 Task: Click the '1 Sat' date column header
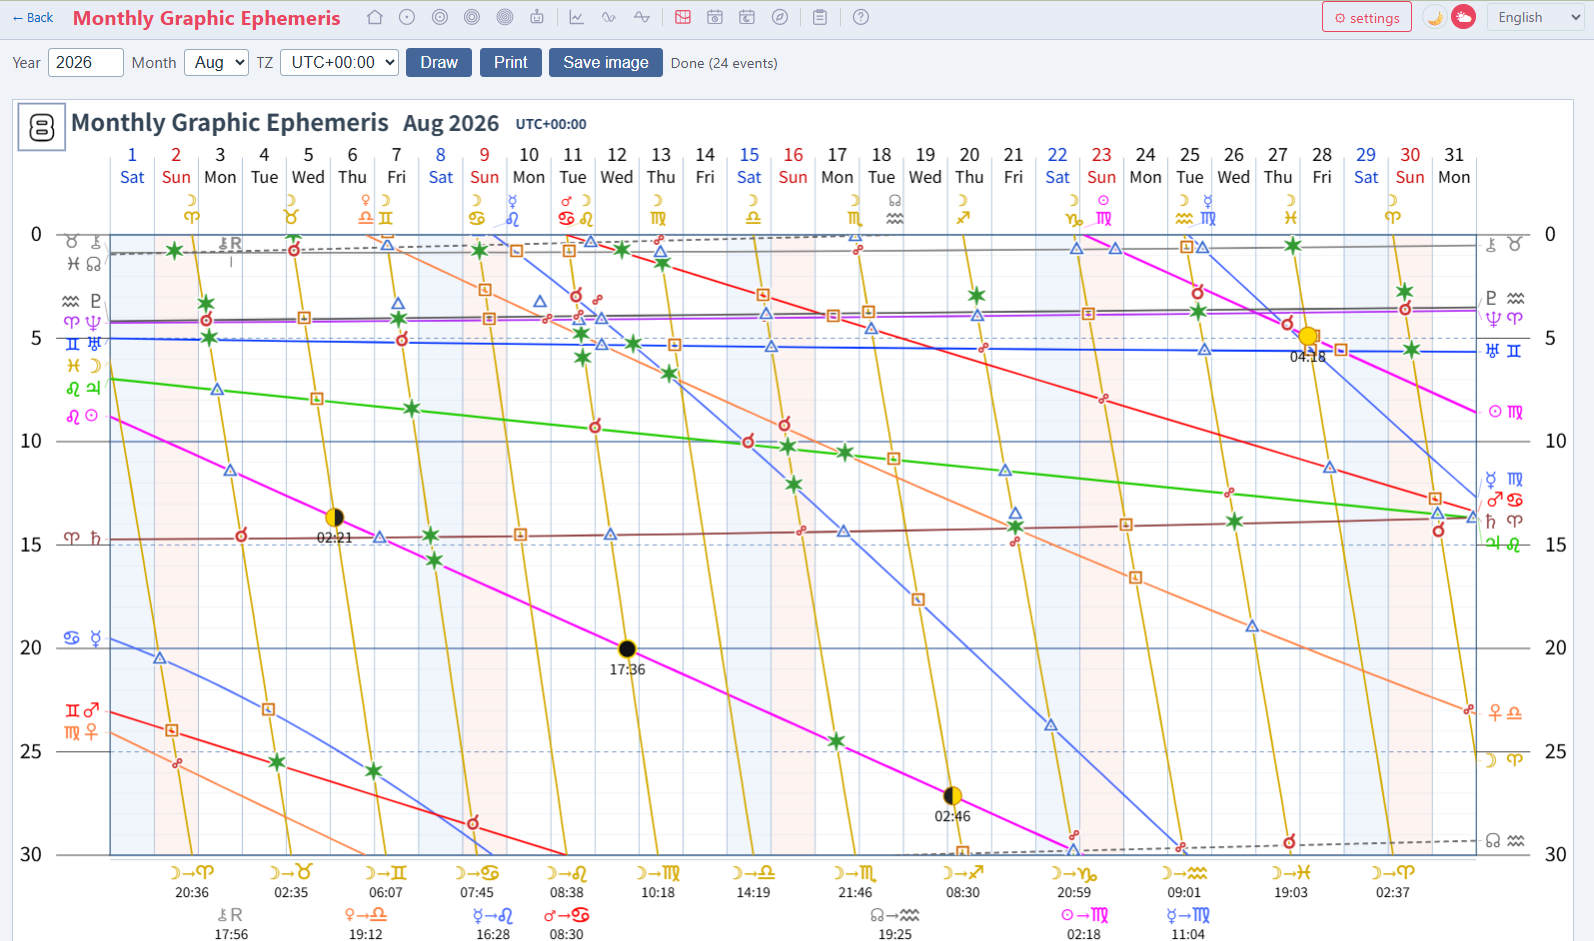pyautogui.click(x=132, y=166)
